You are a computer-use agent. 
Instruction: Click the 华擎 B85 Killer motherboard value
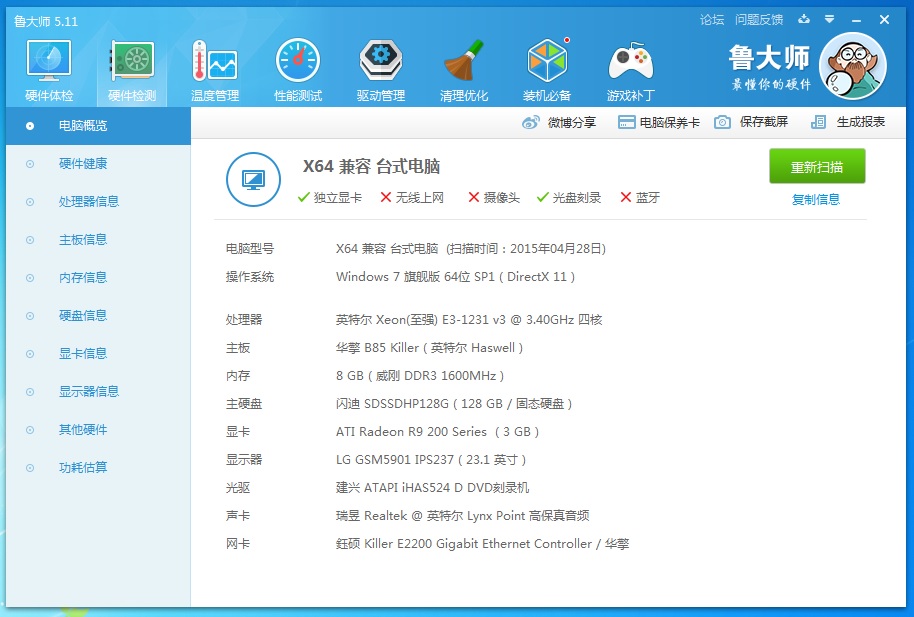pyautogui.click(x=429, y=348)
